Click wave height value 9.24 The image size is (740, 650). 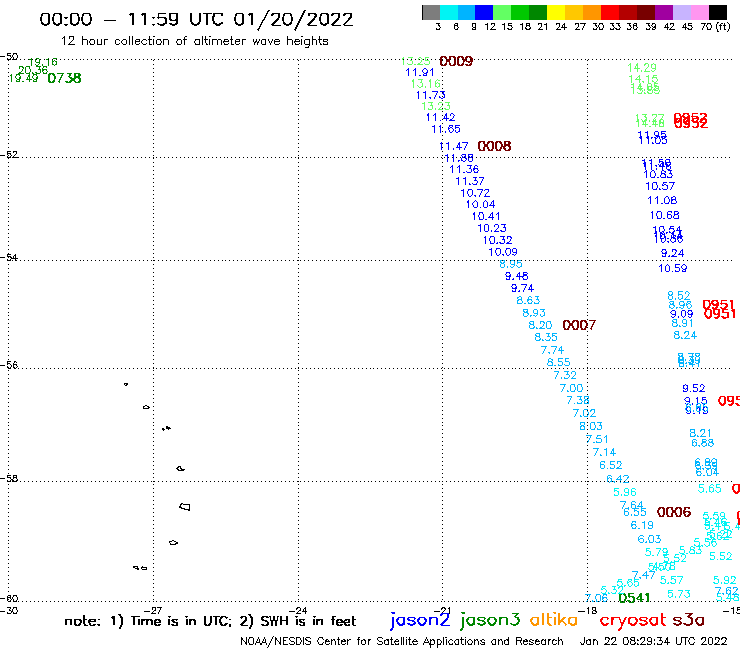[672, 253]
